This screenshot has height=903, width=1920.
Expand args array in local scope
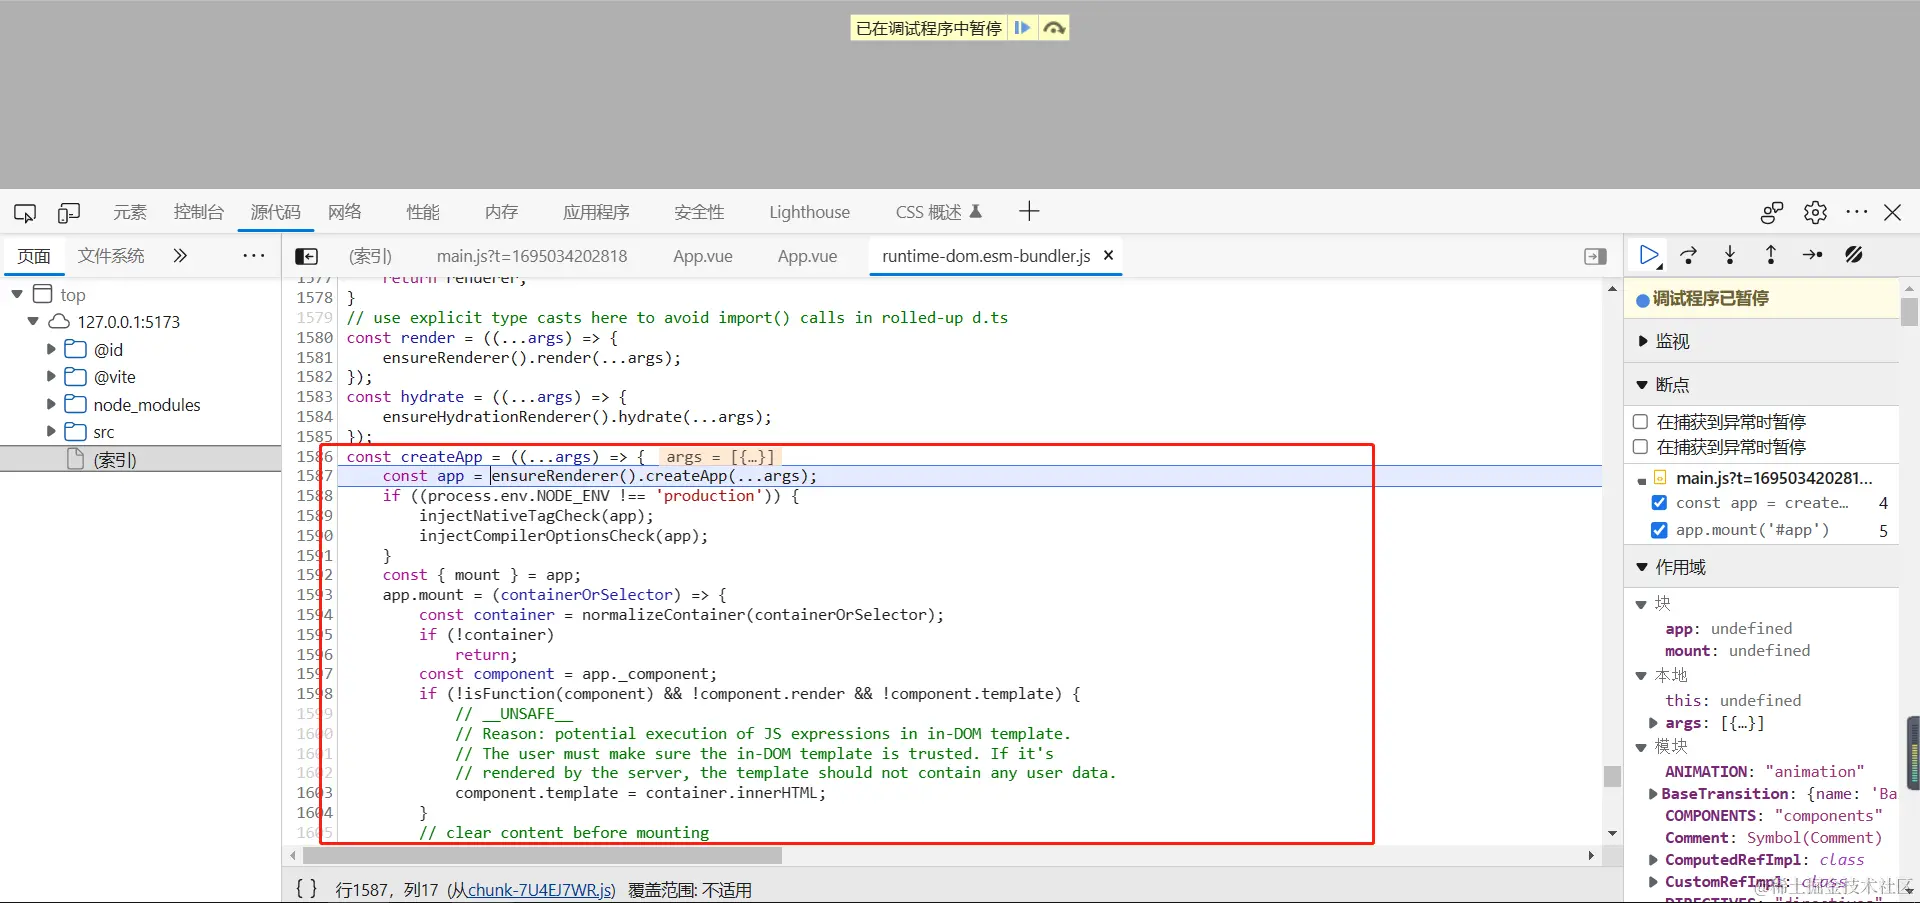tap(1653, 723)
